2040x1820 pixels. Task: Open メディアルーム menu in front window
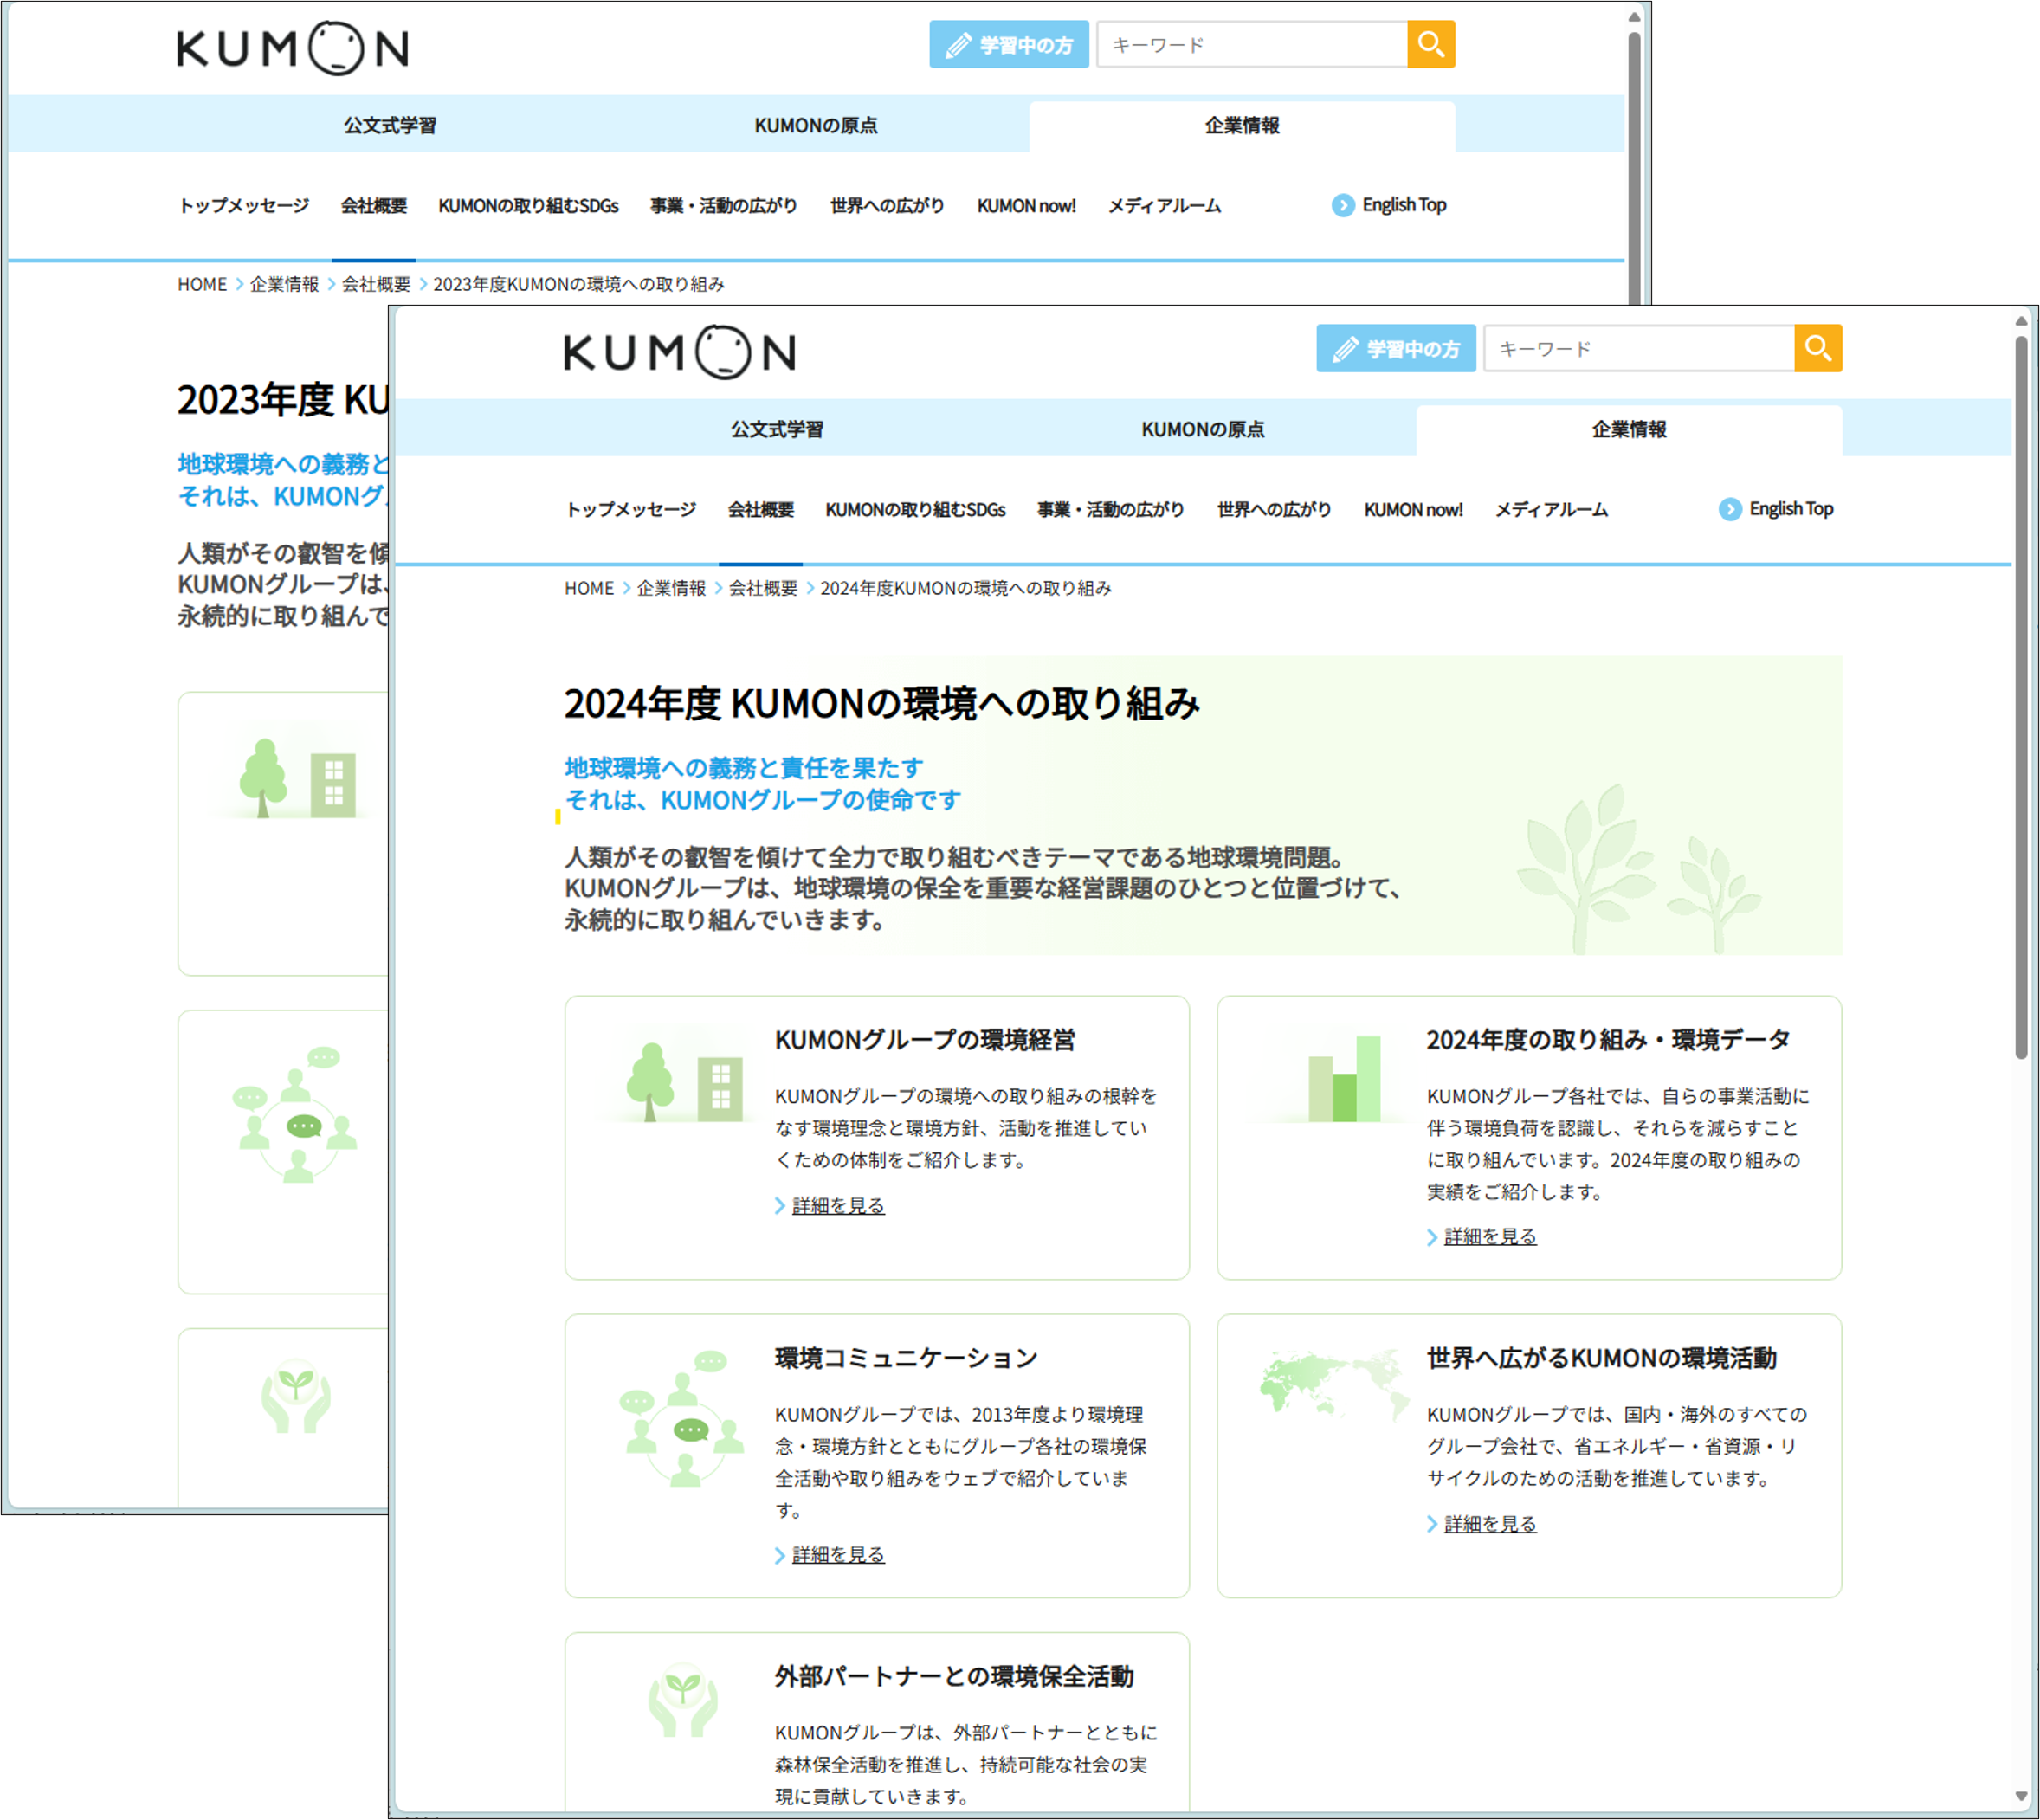(x=1551, y=509)
